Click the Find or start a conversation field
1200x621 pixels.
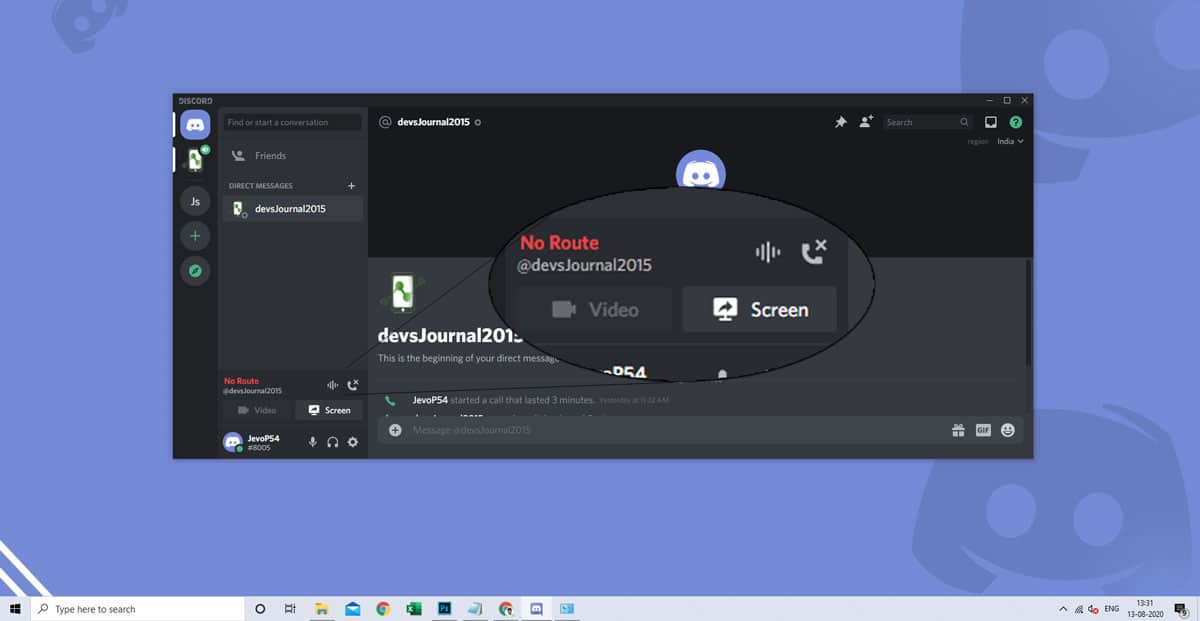tap(292, 122)
